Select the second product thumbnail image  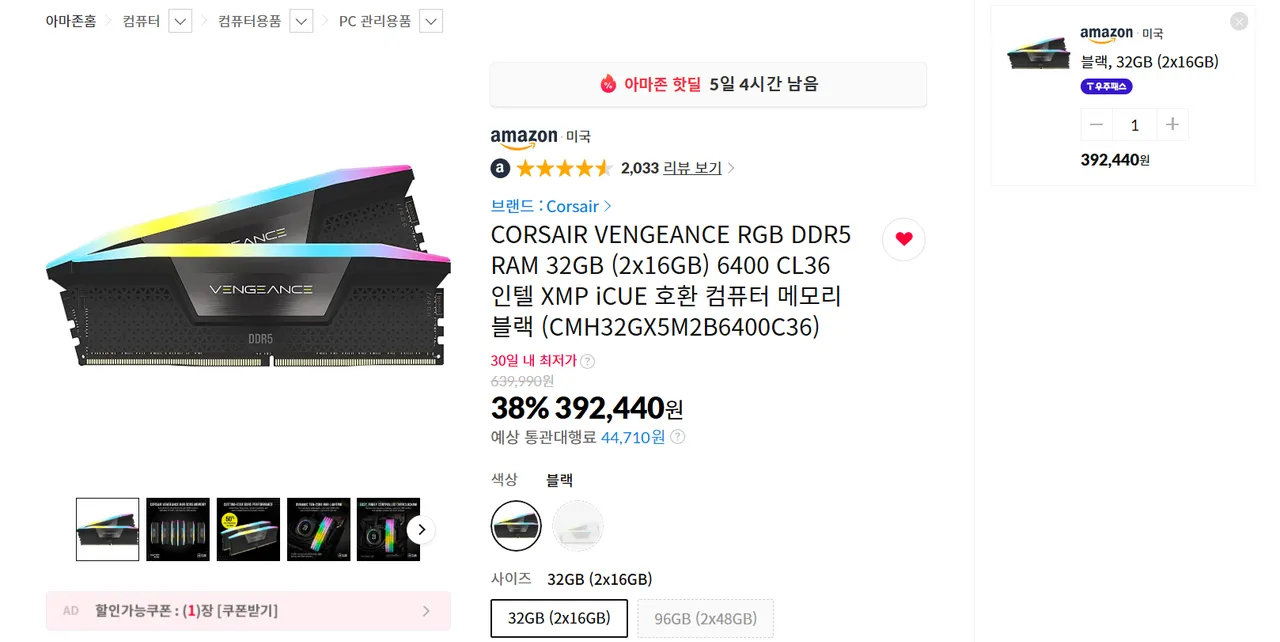[178, 529]
